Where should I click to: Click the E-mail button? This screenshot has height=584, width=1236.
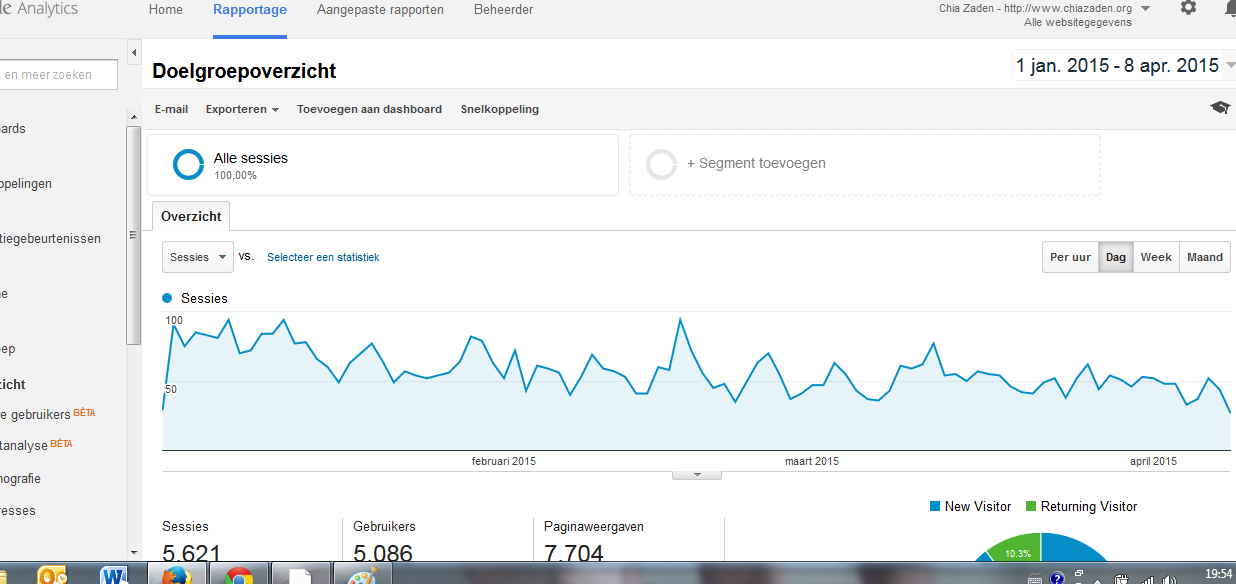pos(171,109)
